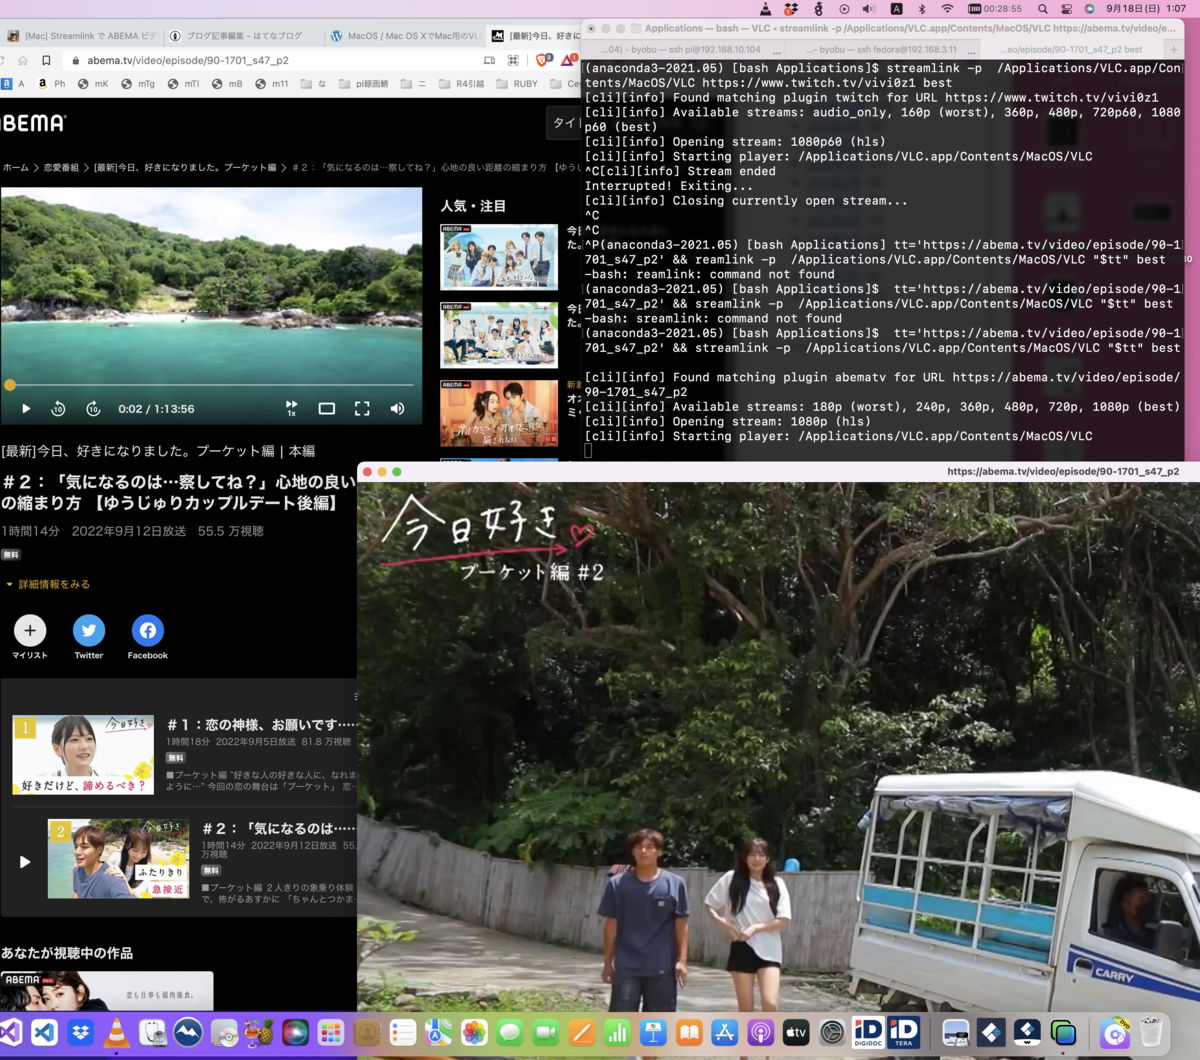
Task: Play the ABEMA video
Action: (x=26, y=408)
